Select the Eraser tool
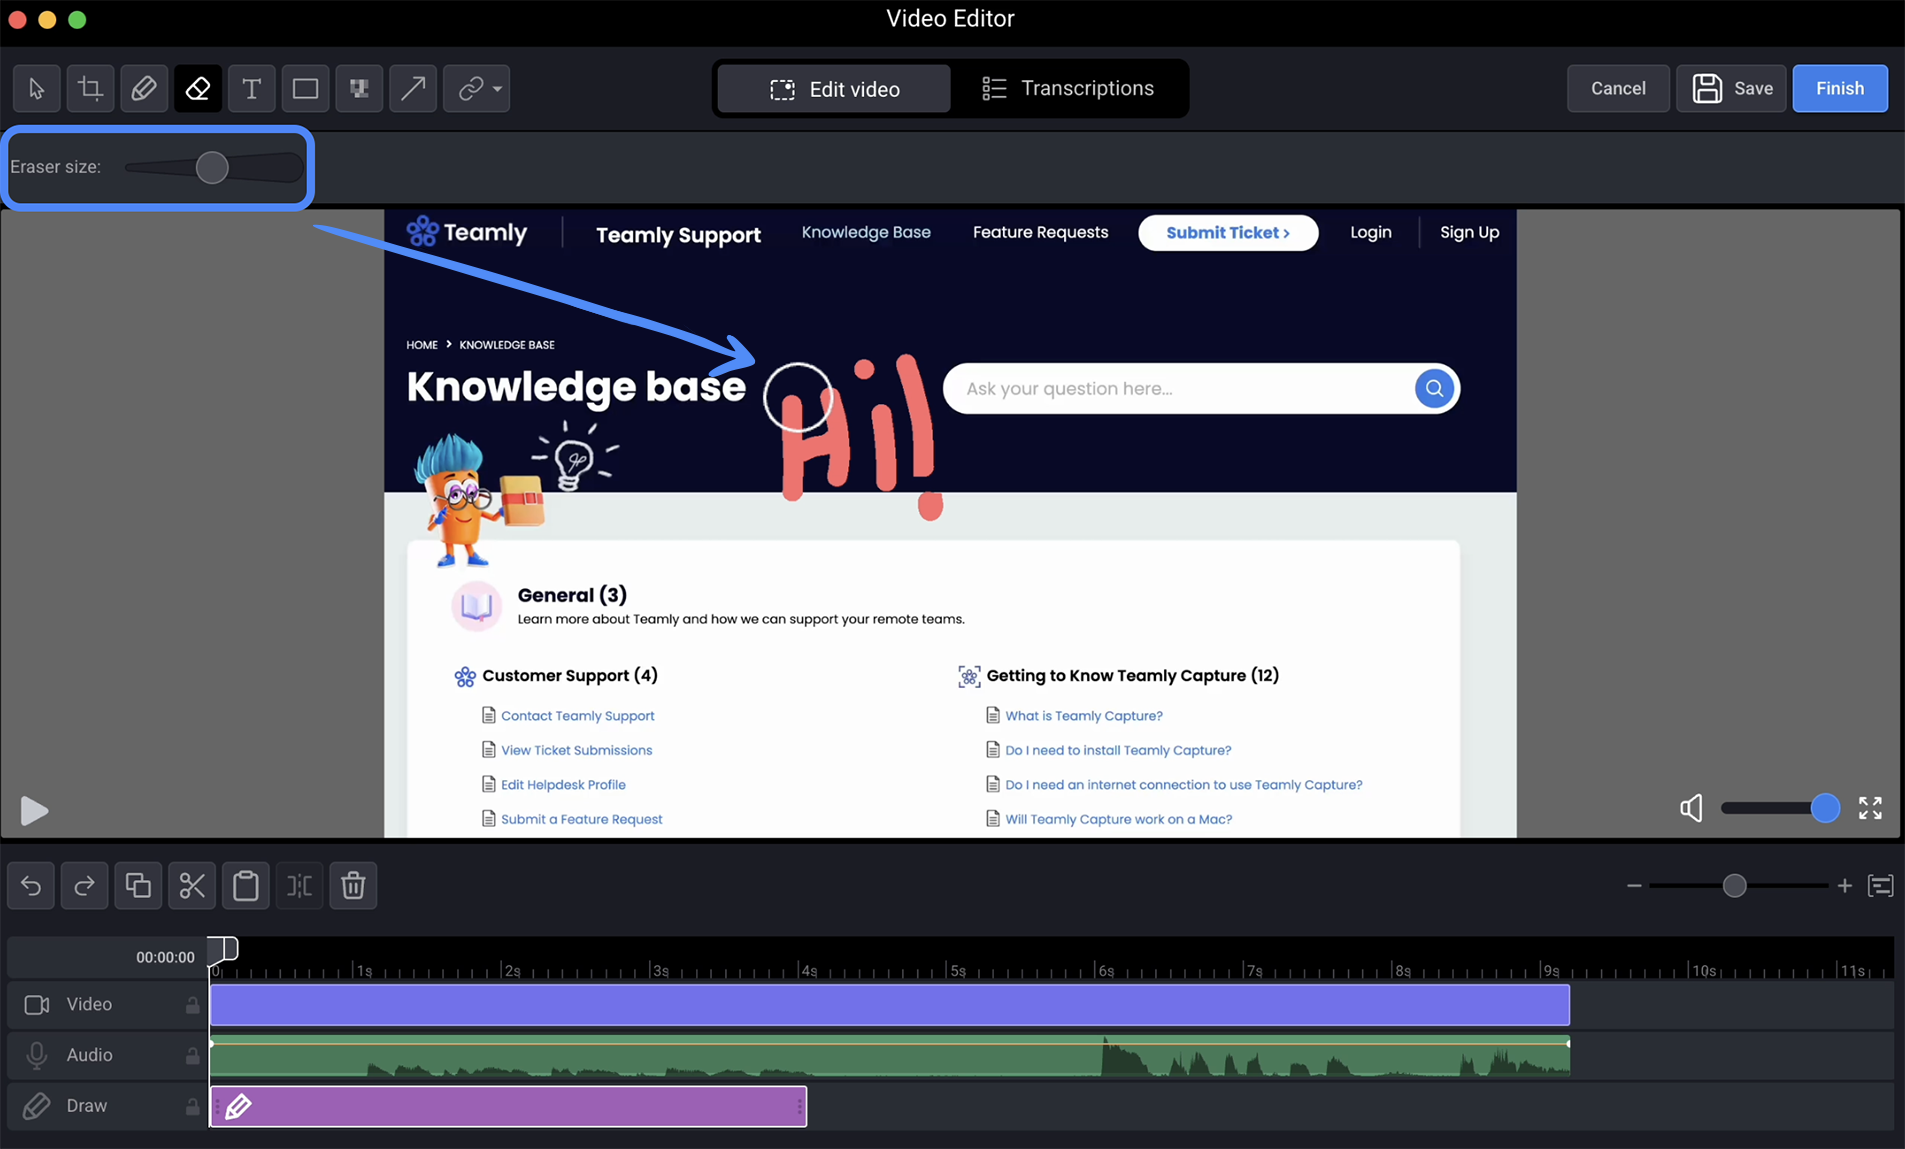1905x1149 pixels. [x=198, y=88]
